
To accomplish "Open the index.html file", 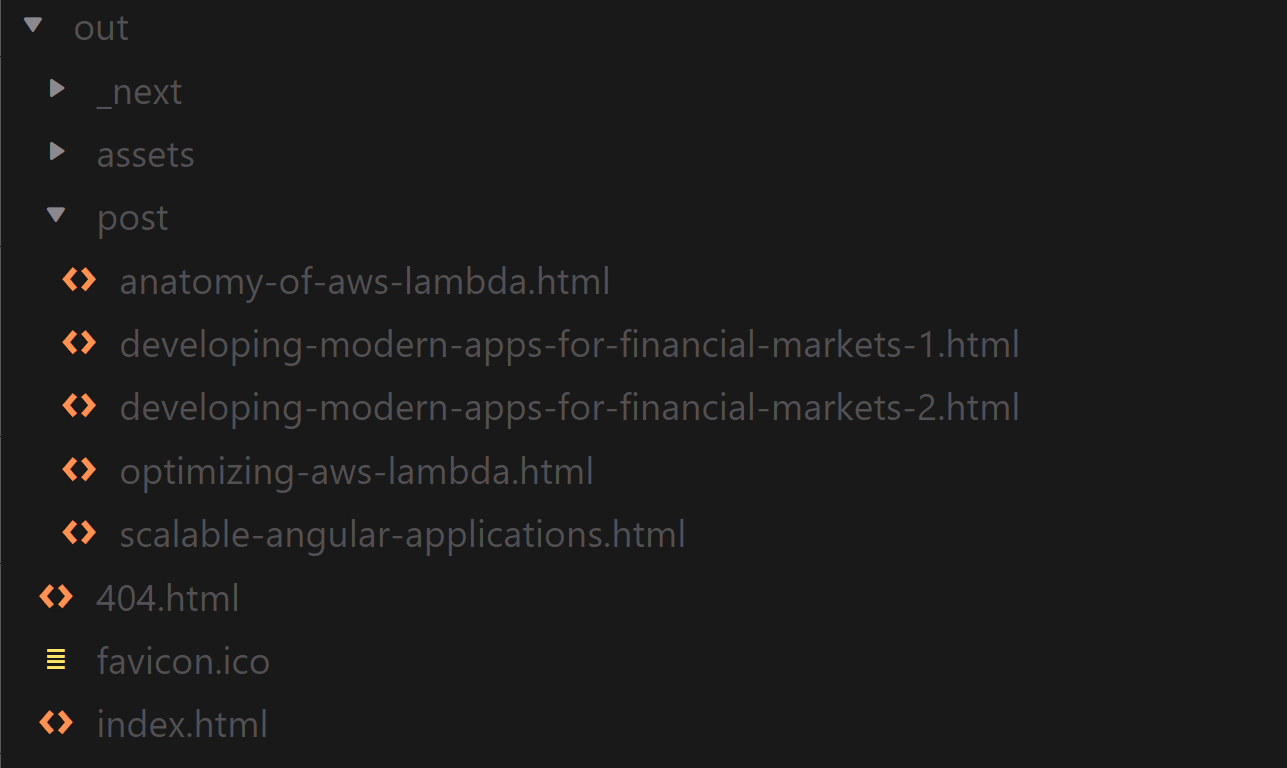I will point(182,724).
